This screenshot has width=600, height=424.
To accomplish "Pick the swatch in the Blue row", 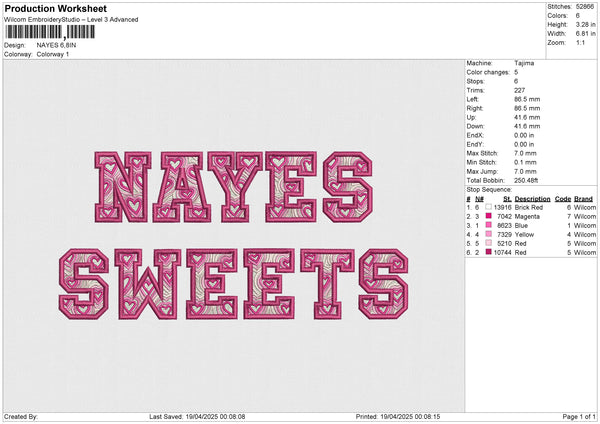I will 488,225.
